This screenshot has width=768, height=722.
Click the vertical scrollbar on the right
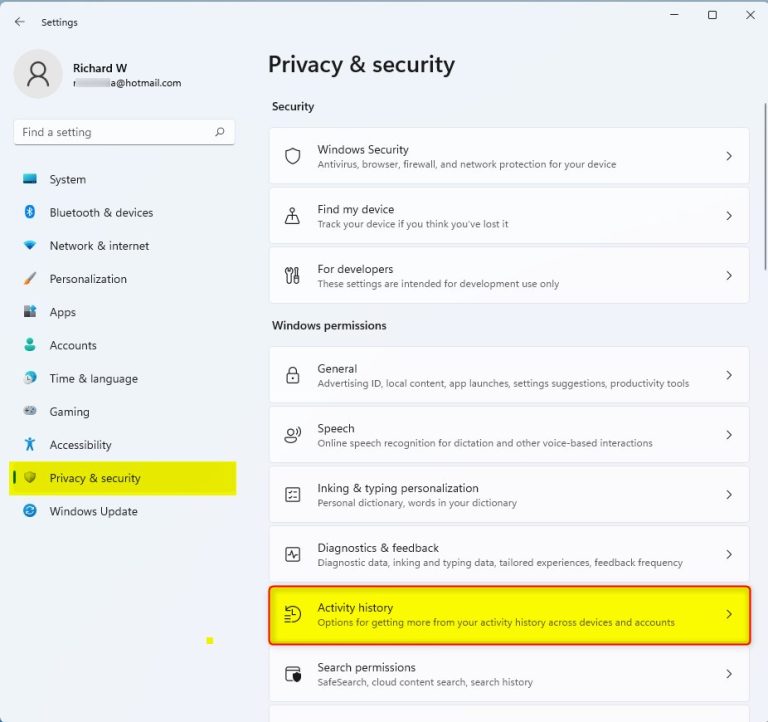click(x=765, y=186)
